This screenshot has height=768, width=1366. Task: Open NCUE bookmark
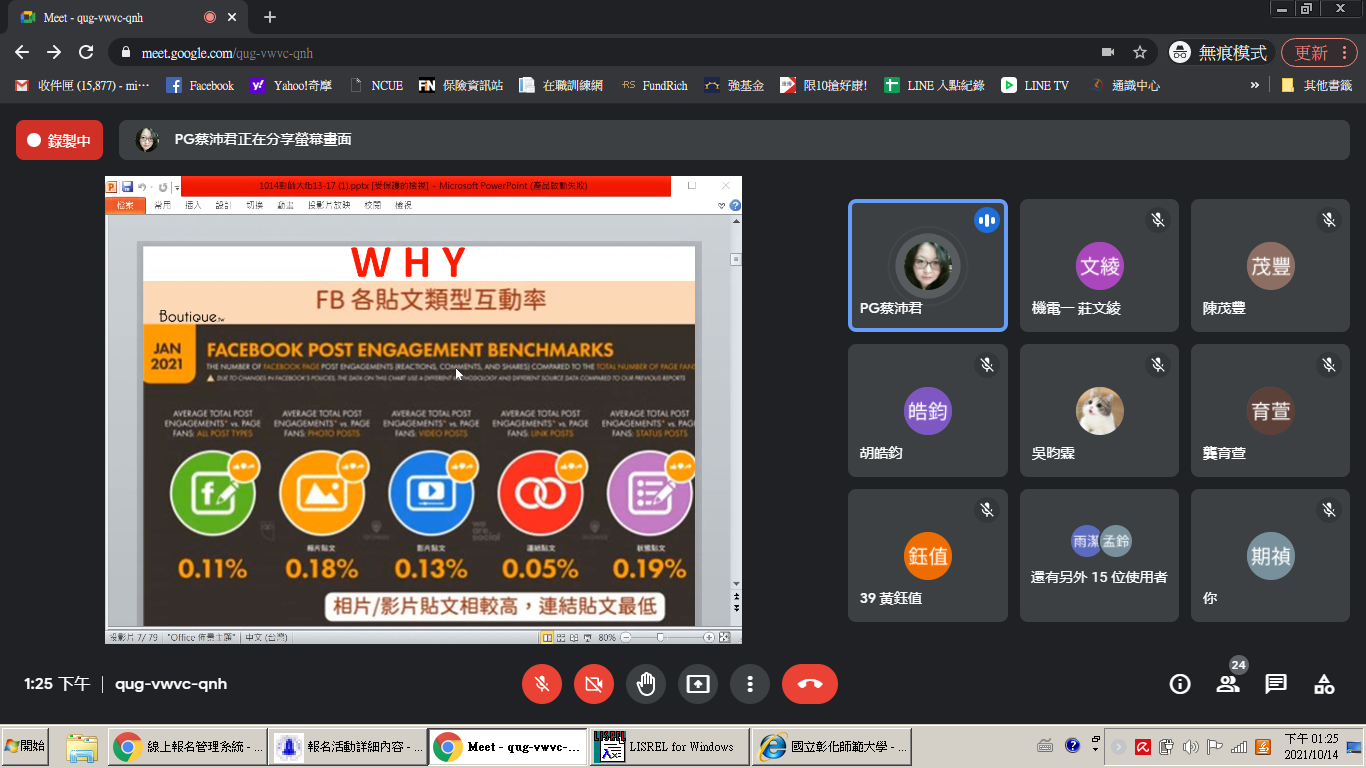click(376, 86)
